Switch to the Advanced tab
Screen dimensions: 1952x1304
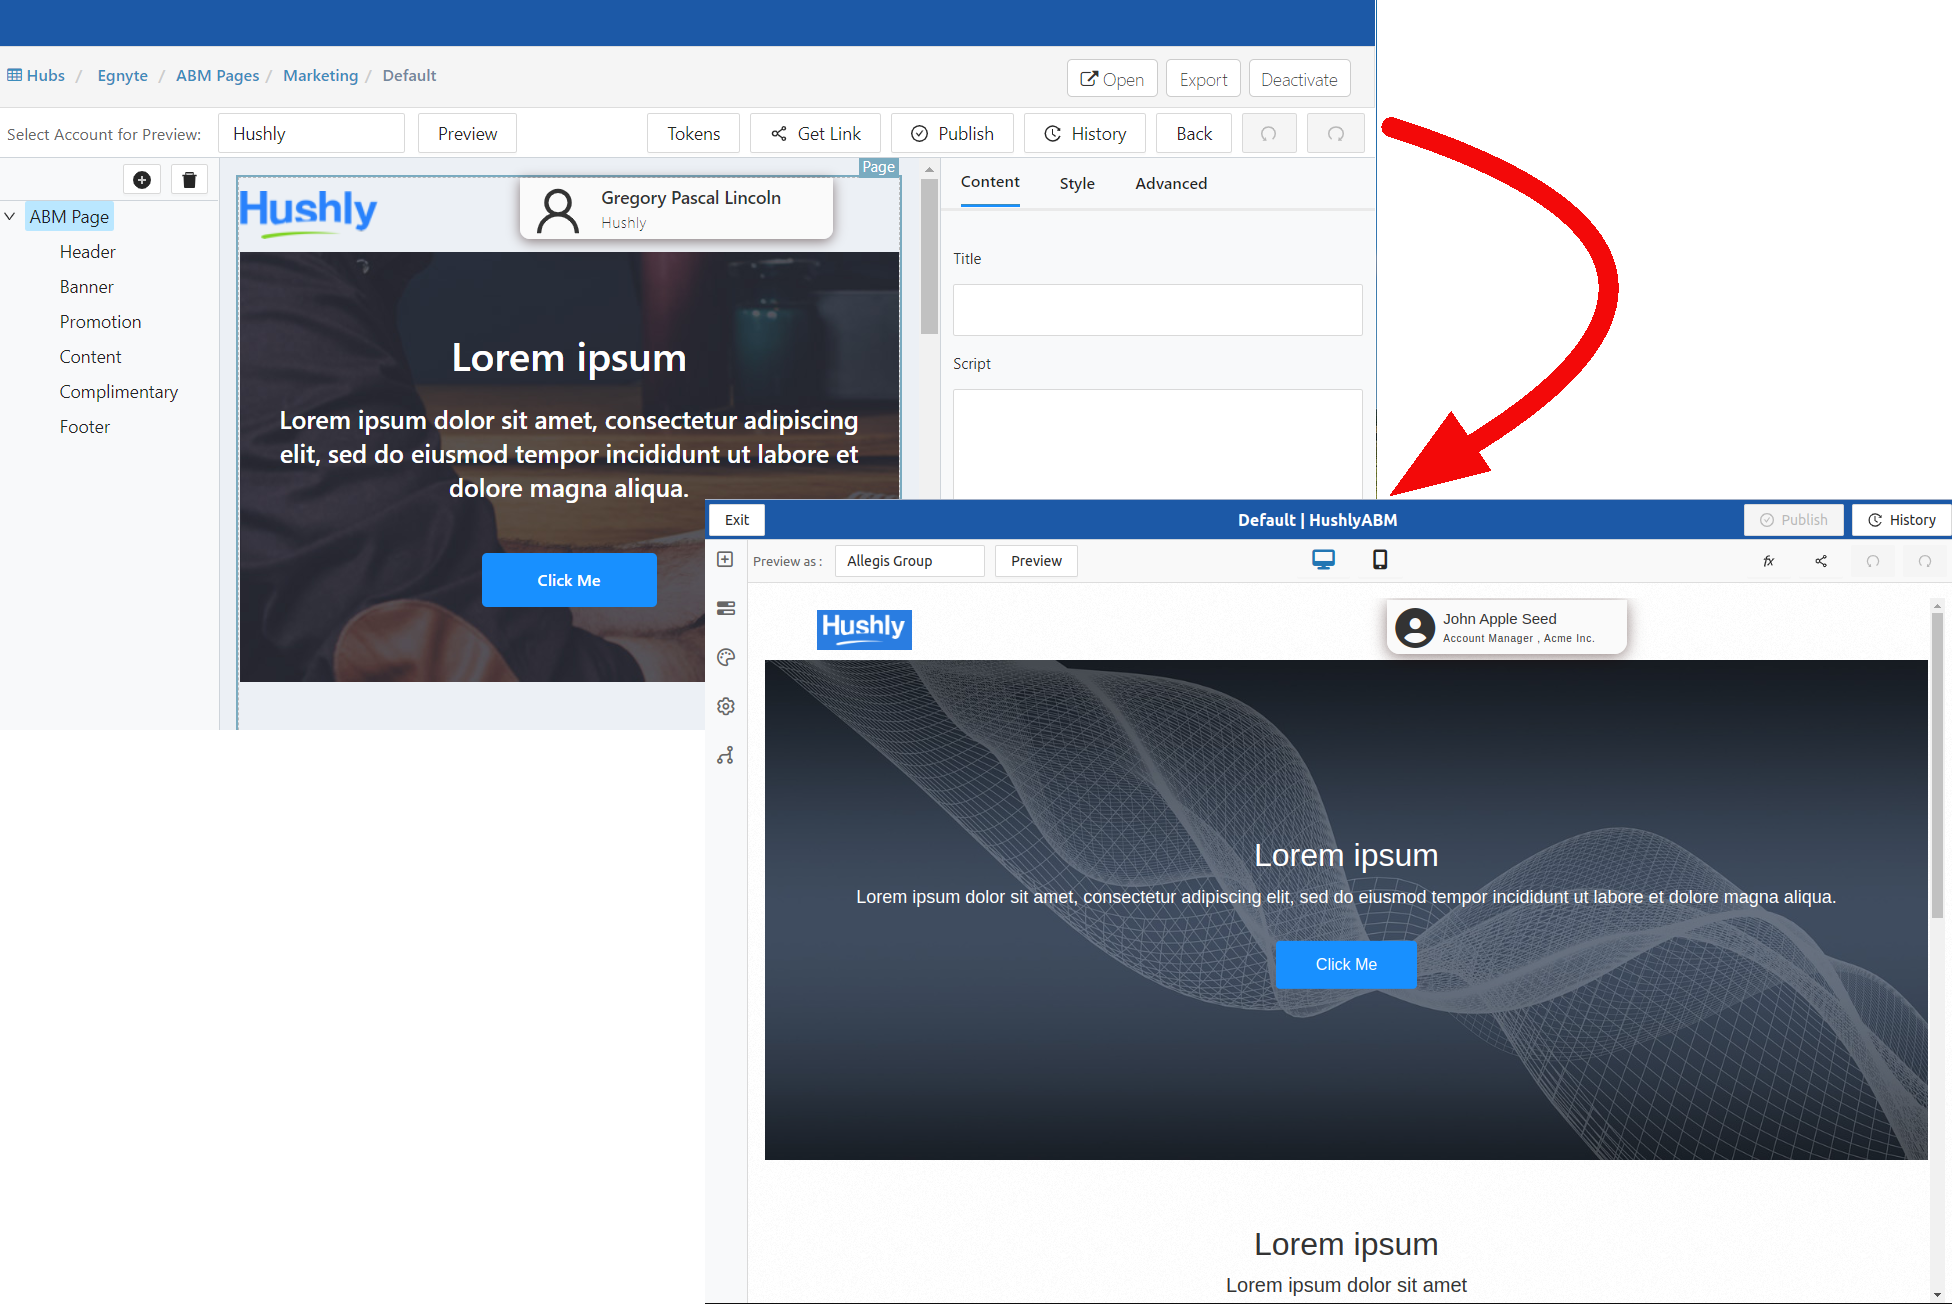click(x=1171, y=184)
